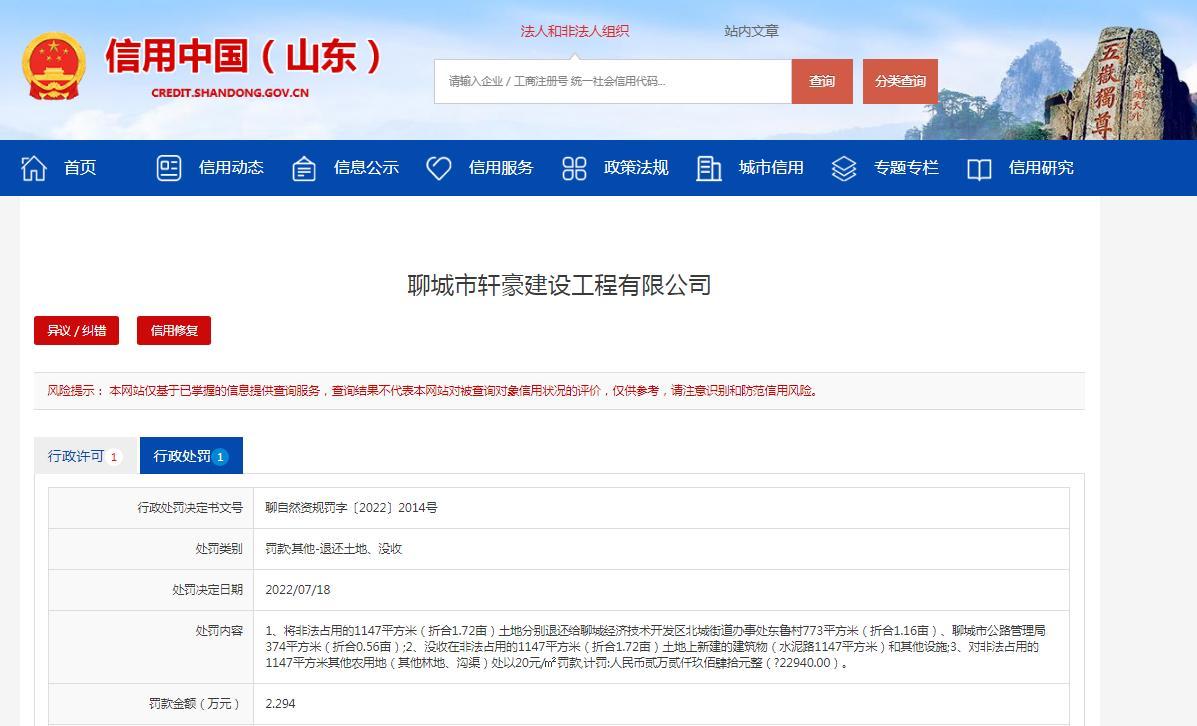Open the 分类查询 button
Screen dimensions: 1197x726
pyautogui.click(x=900, y=81)
